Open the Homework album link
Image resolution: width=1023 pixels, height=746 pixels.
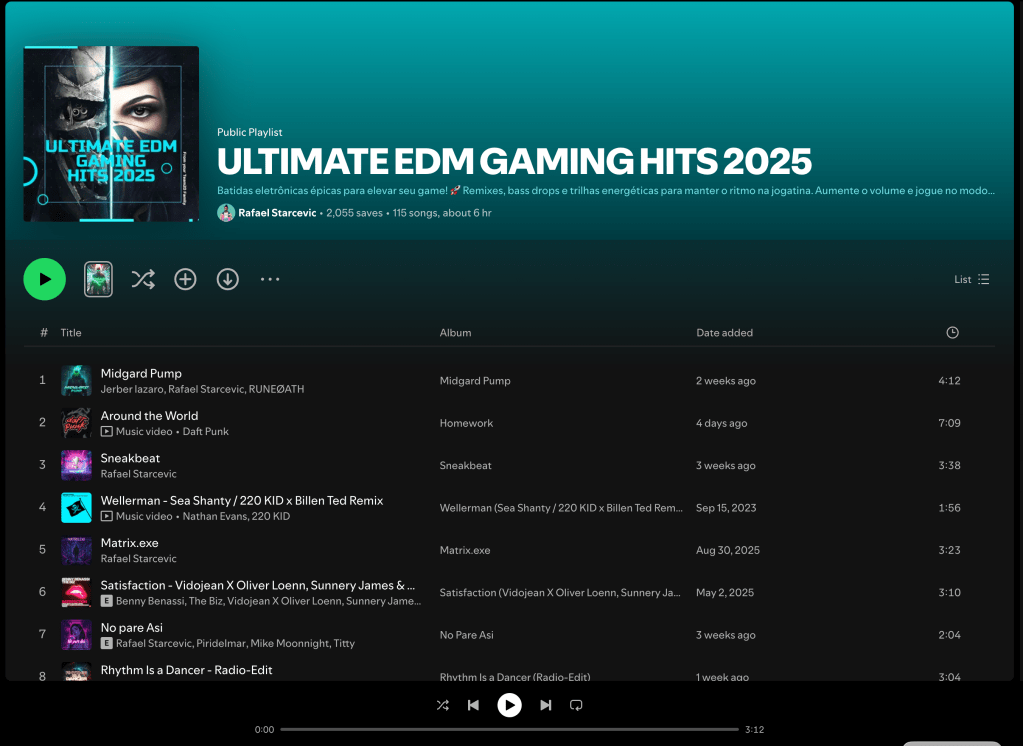point(466,423)
